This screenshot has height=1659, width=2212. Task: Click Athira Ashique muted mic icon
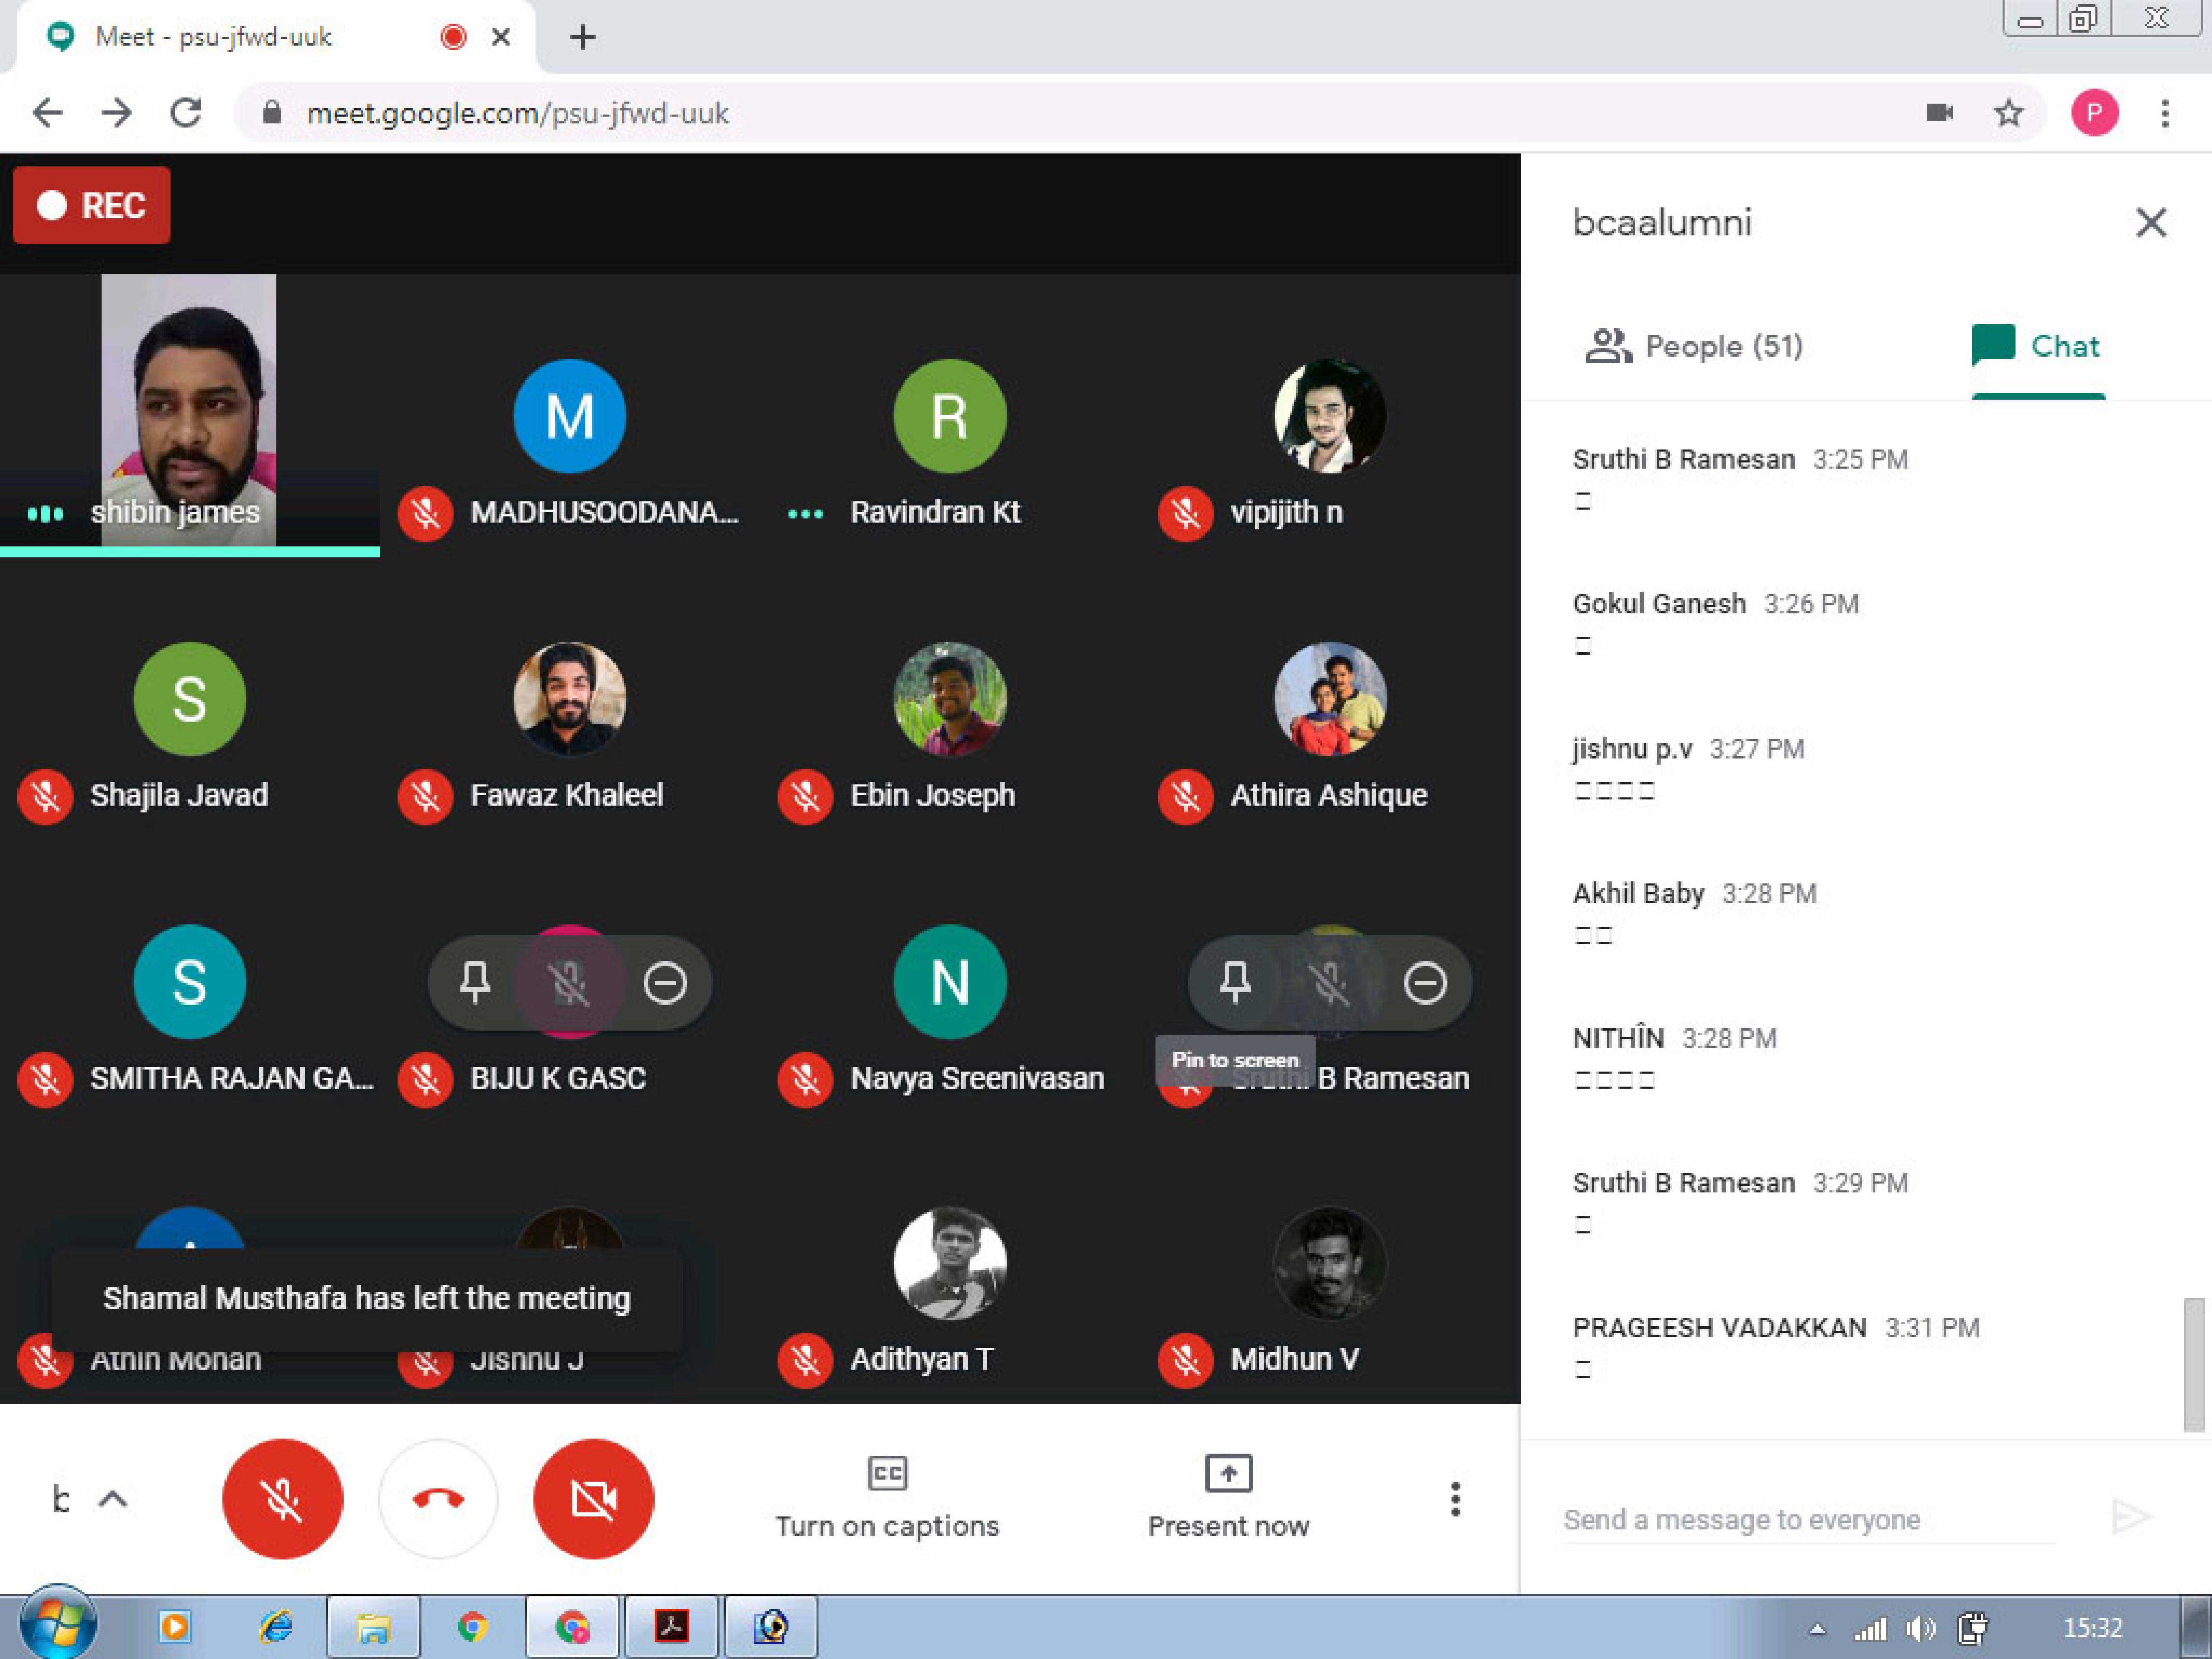tap(1186, 797)
